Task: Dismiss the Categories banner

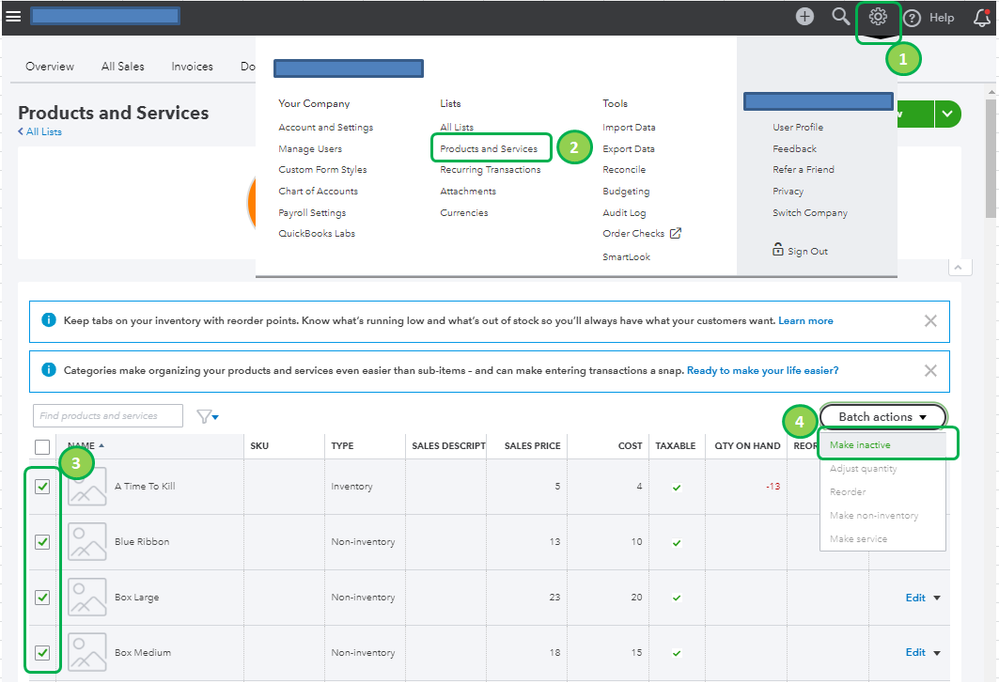Action: tap(930, 370)
